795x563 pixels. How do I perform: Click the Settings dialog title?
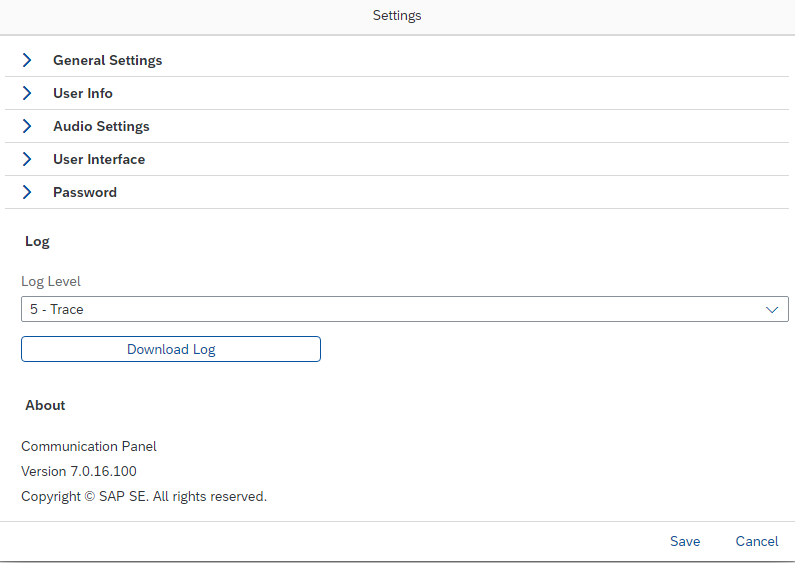click(x=397, y=16)
